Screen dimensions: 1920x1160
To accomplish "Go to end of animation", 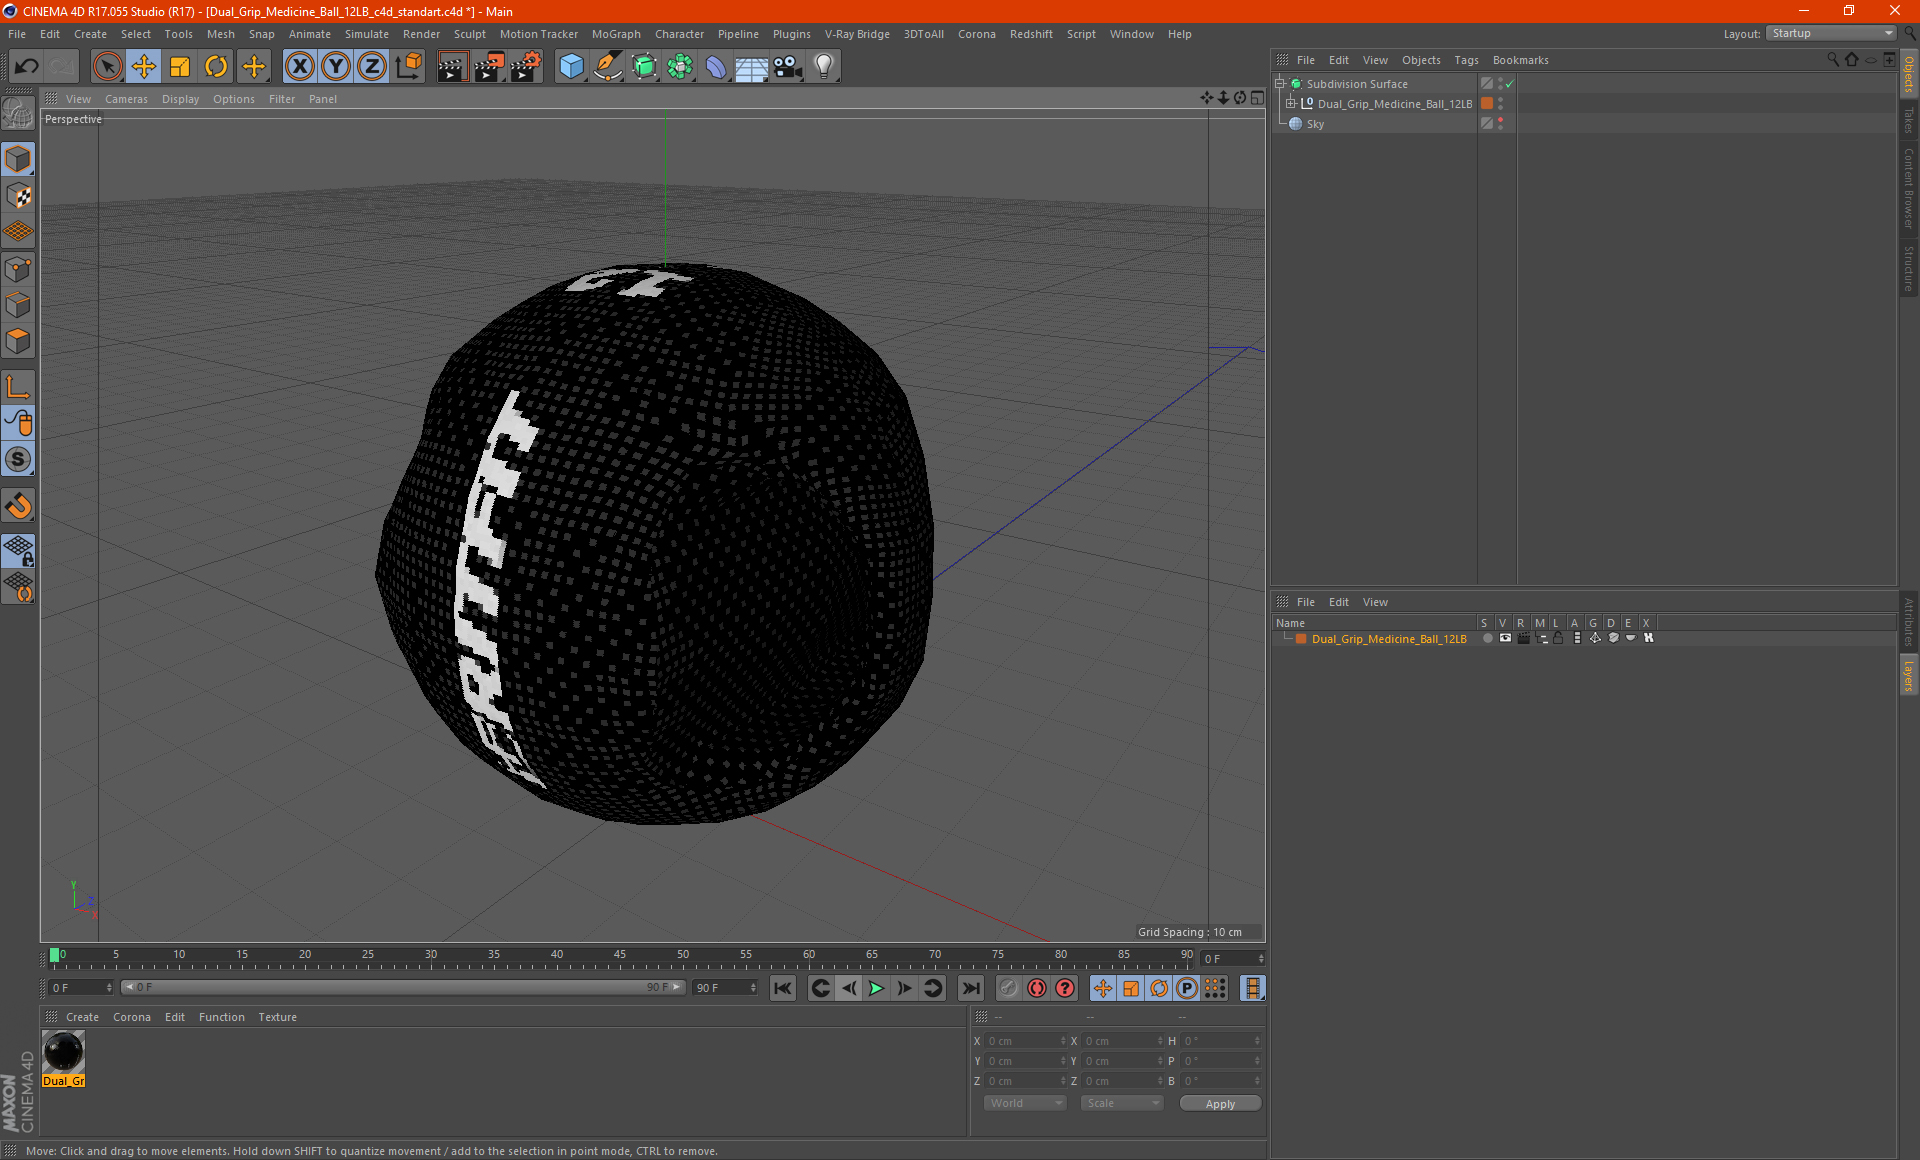I will coord(970,988).
